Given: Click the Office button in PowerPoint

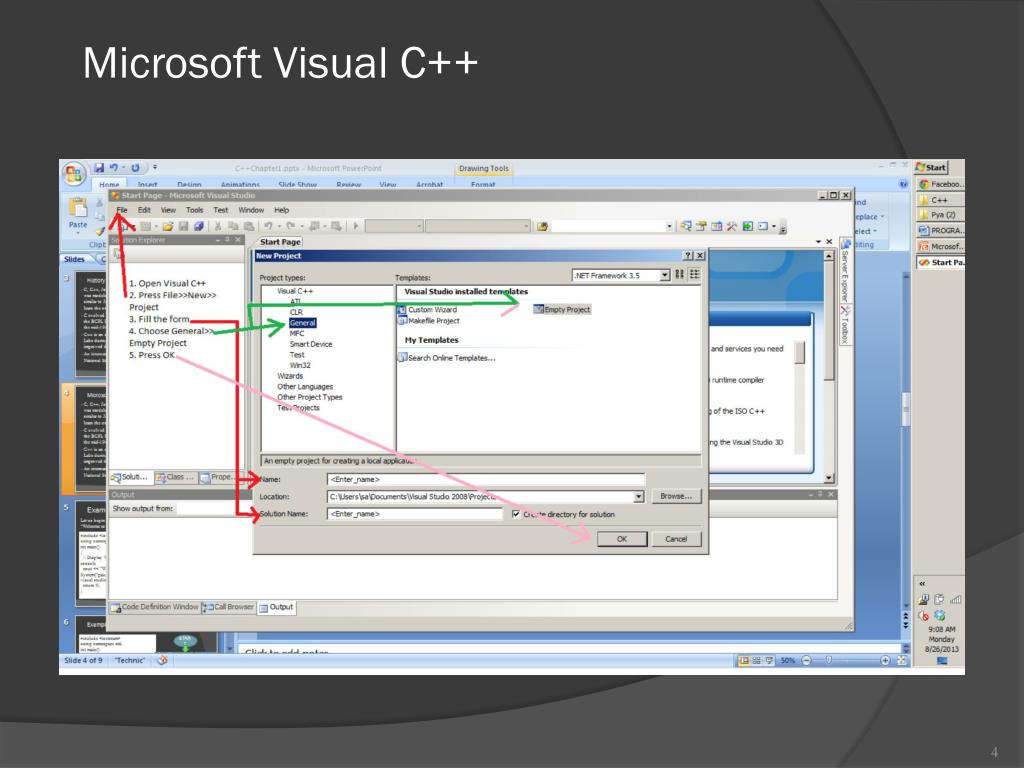Looking at the screenshot, I should point(74,174).
